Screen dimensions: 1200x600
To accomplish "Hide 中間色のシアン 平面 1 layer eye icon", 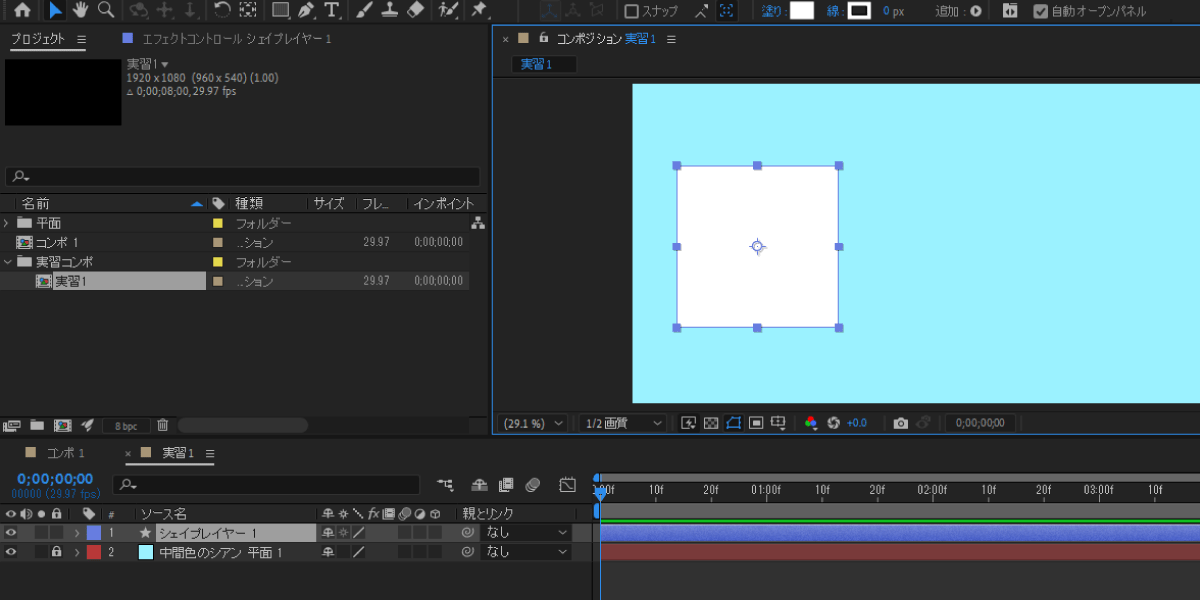I will click(x=11, y=552).
